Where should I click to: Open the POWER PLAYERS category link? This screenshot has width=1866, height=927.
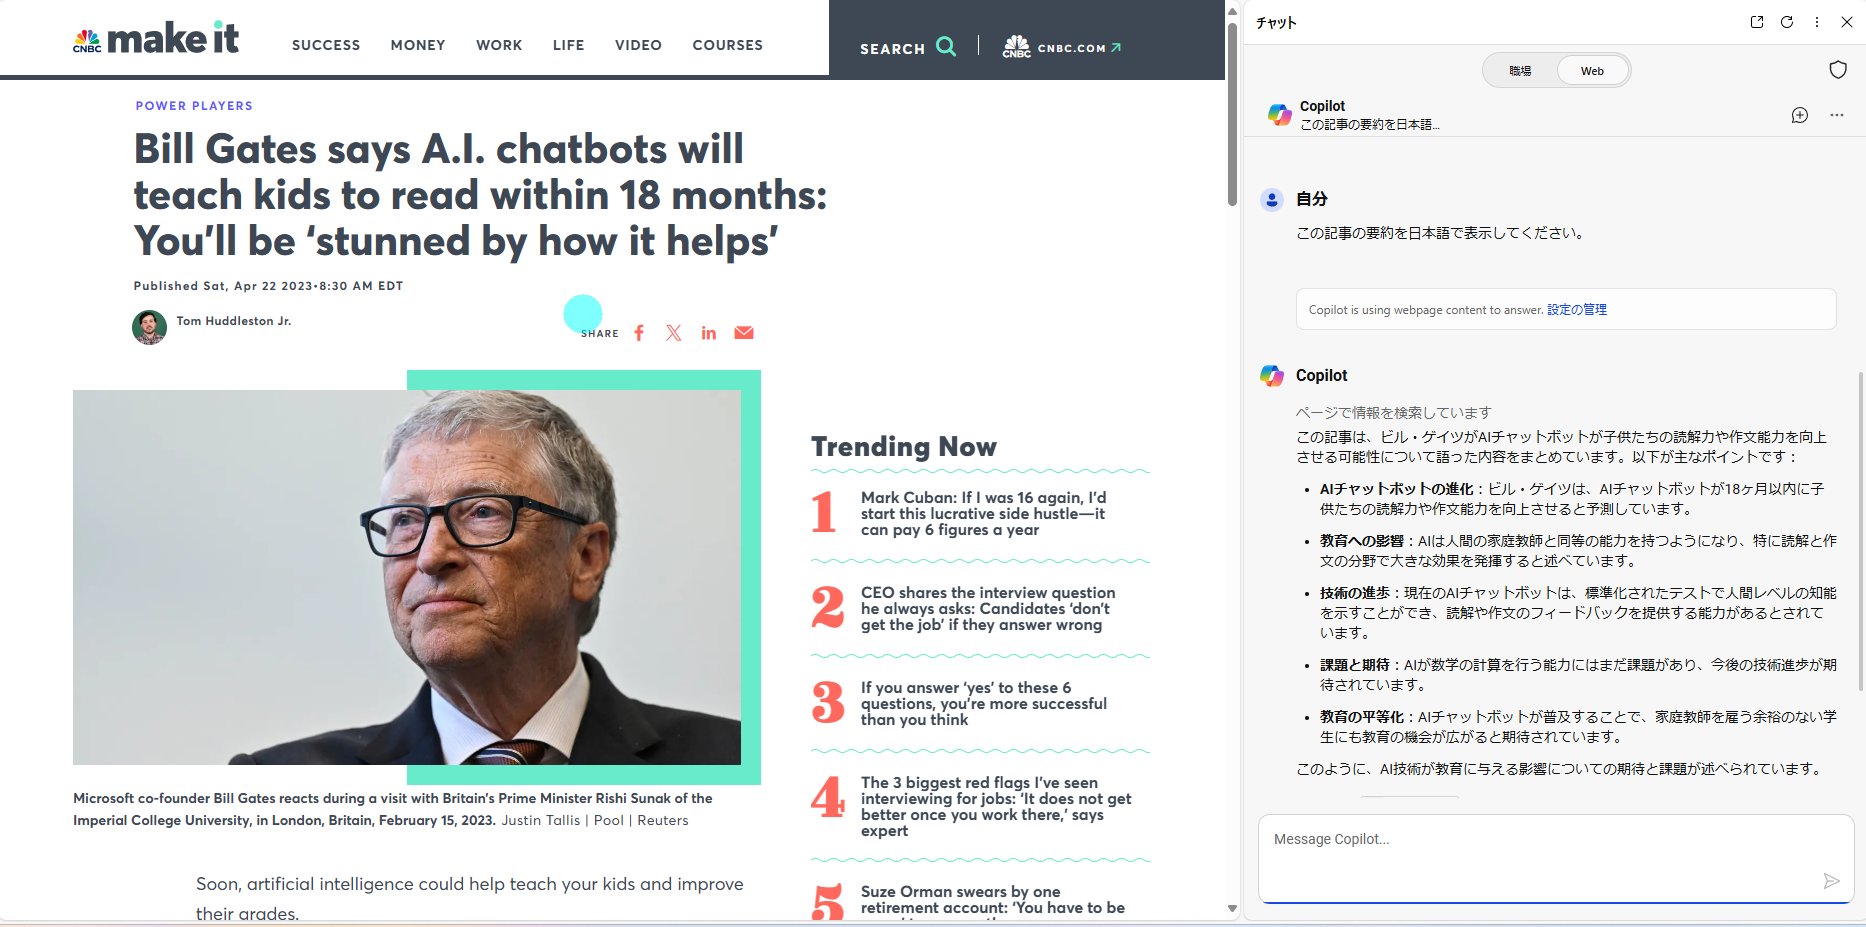(x=194, y=106)
